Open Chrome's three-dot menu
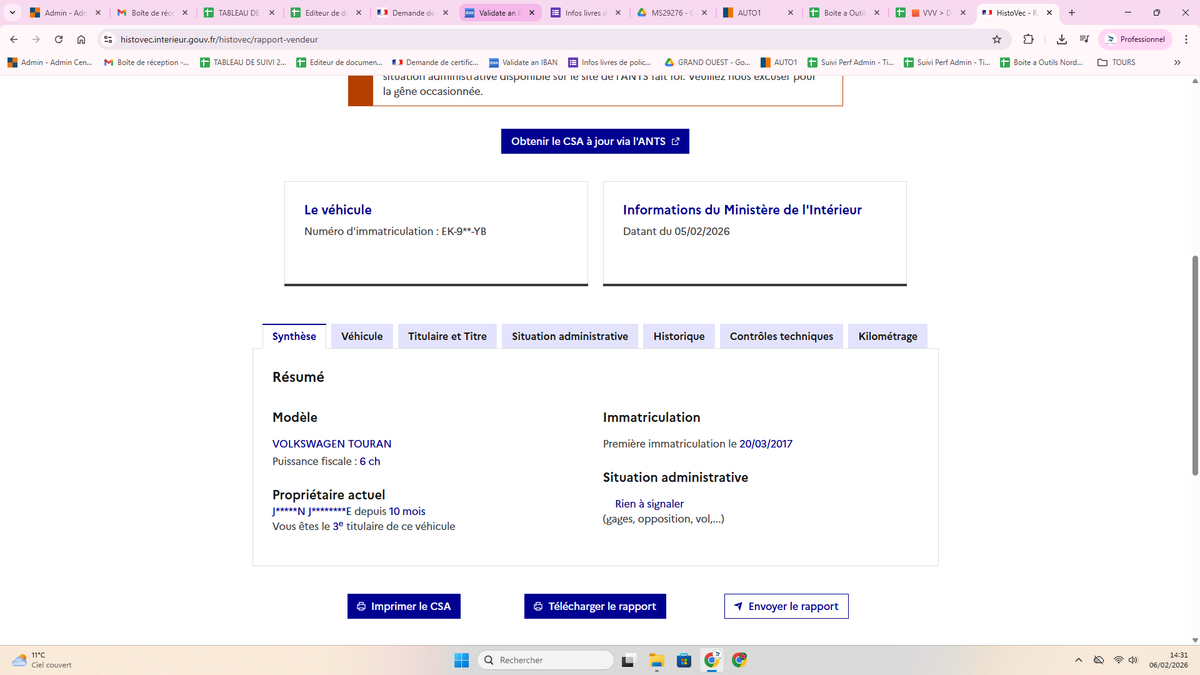Viewport: 1200px width, 675px height. pyautogui.click(x=1186, y=39)
